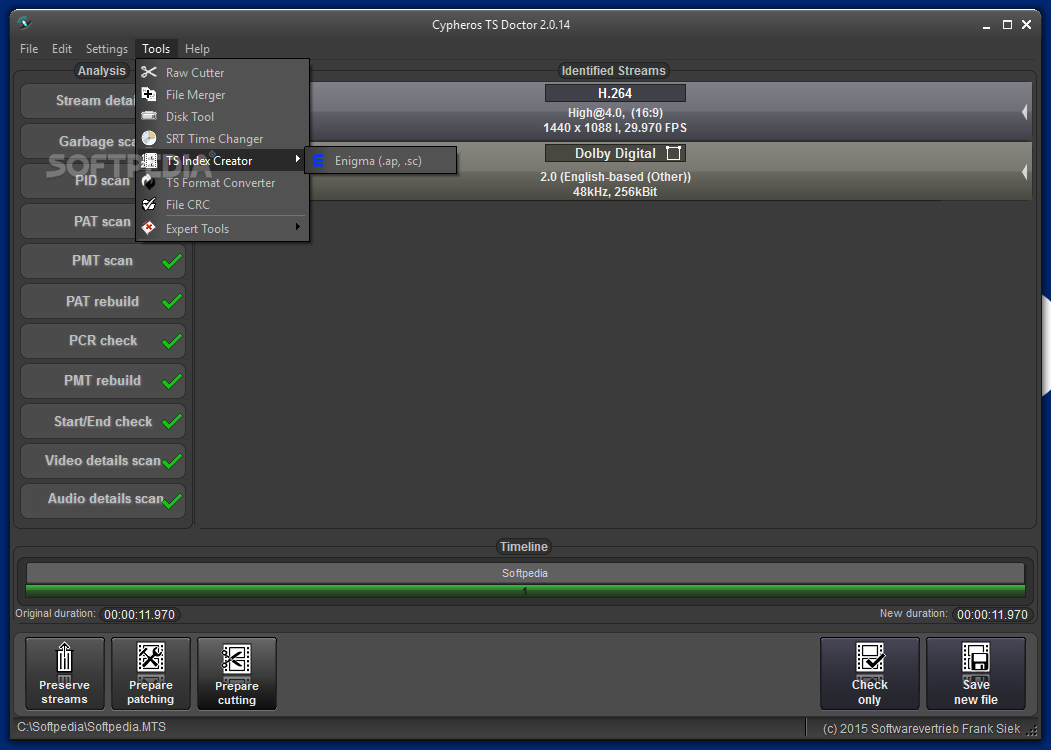Click the PMT scan button label
1051x750 pixels.
pos(103,261)
